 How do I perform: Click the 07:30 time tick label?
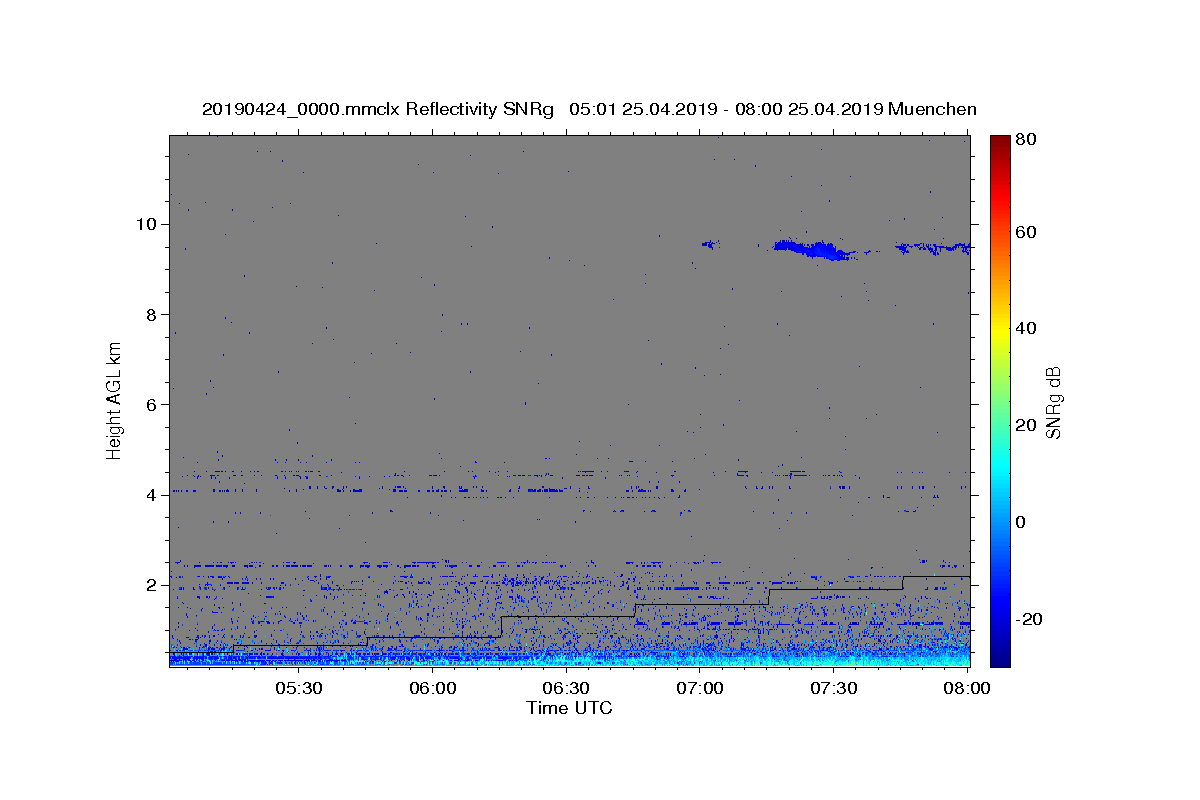833,689
